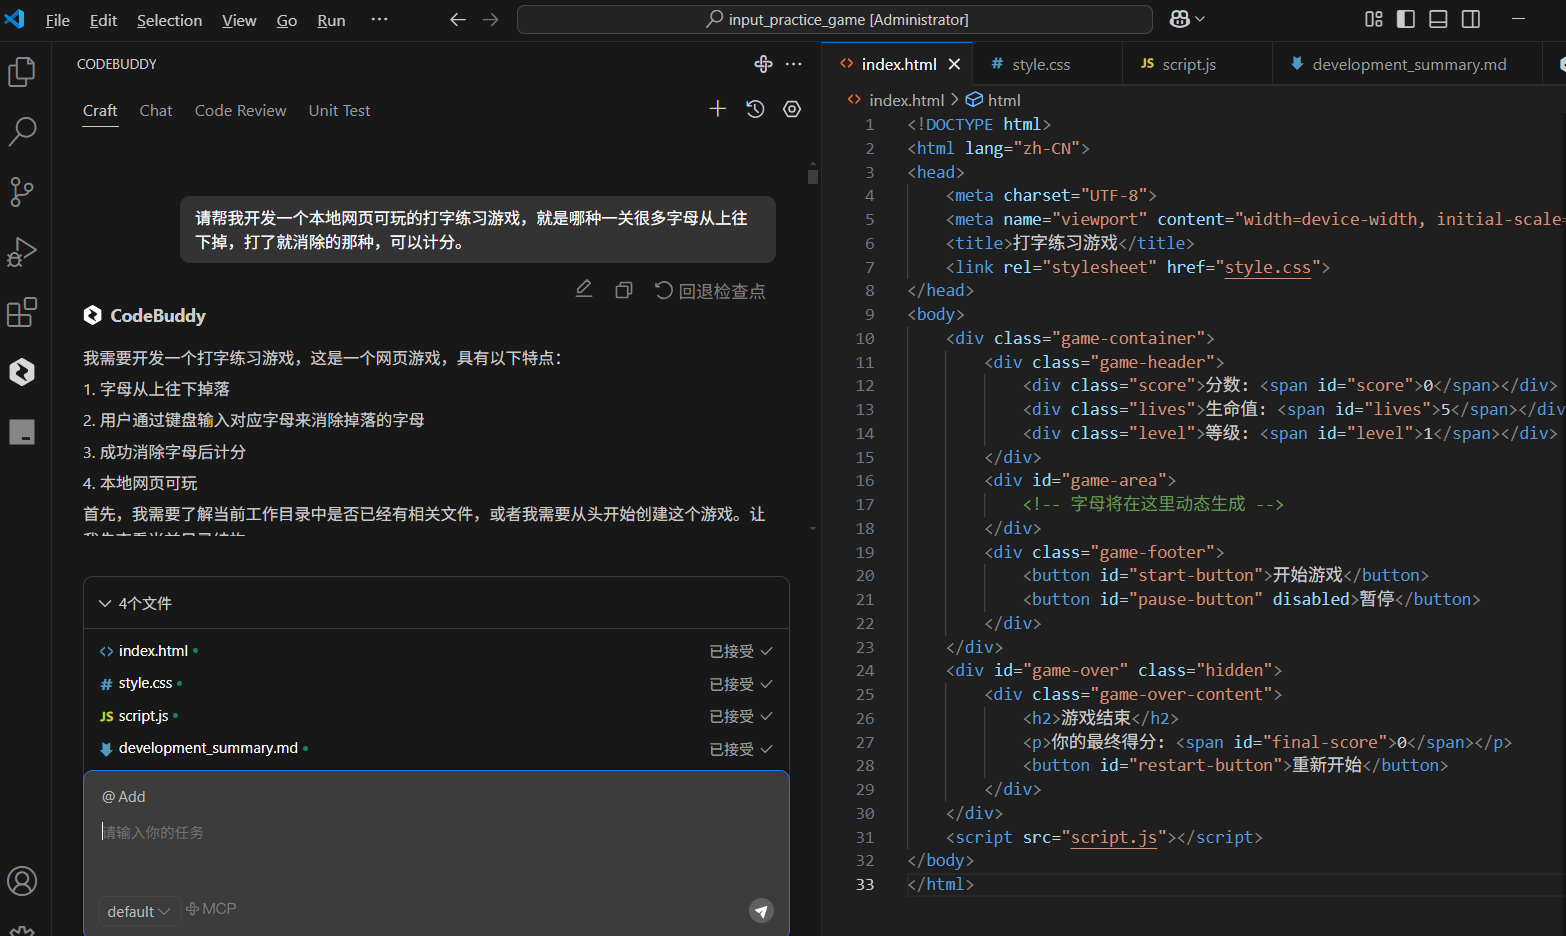
Task: Click 已接受 status for development_summary.md
Action: (741, 749)
